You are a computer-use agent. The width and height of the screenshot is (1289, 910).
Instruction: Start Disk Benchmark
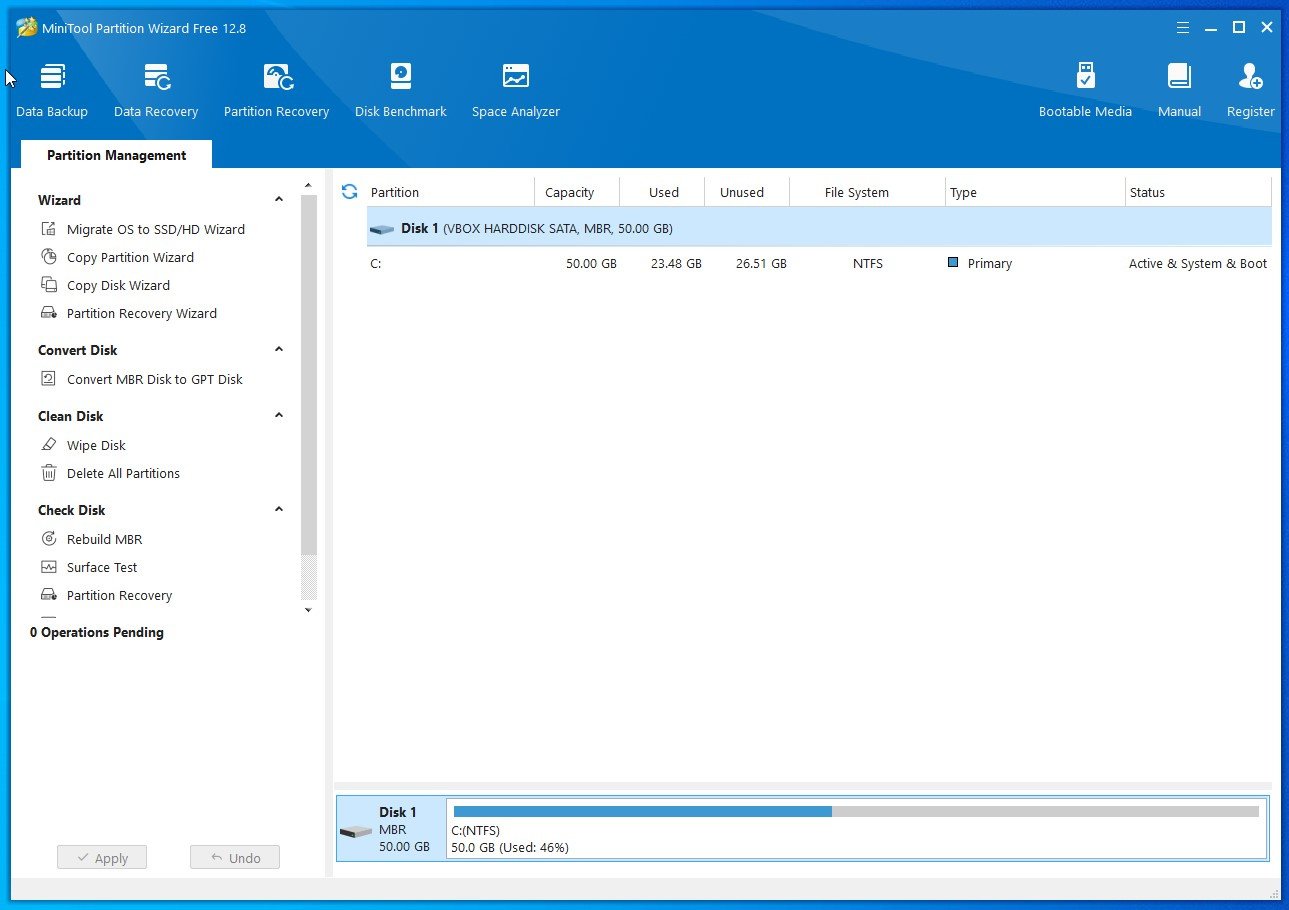pyautogui.click(x=400, y=91)
